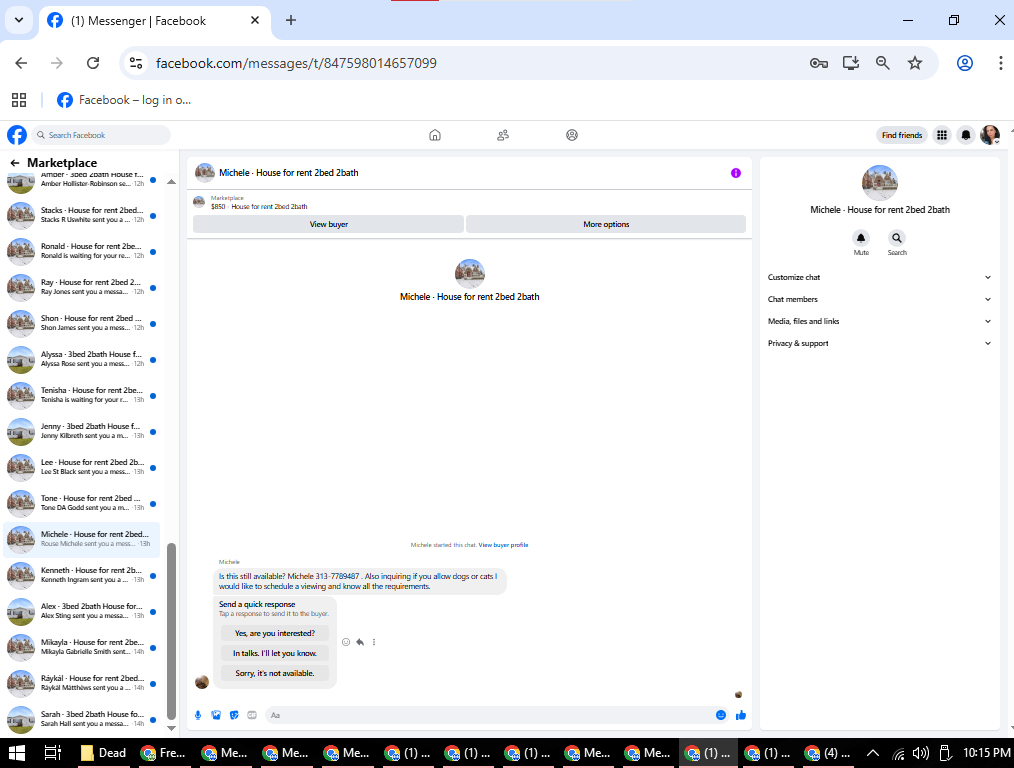Click More options button
Image resolution: width=1014 pixels, height=768 pixels.
pos(606,224)
